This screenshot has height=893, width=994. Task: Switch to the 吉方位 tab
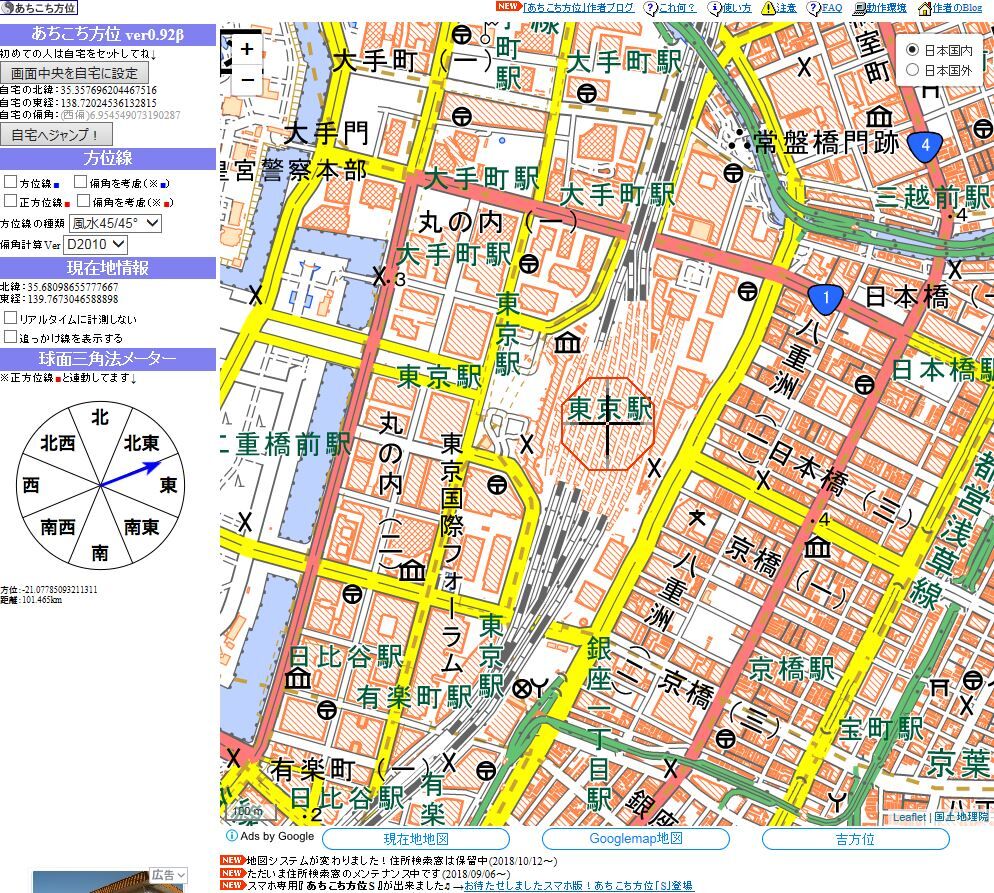tap(855, 838)
